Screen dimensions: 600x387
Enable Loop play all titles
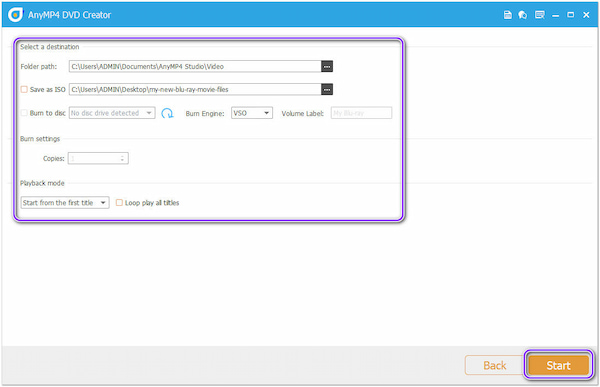[119, 202]
